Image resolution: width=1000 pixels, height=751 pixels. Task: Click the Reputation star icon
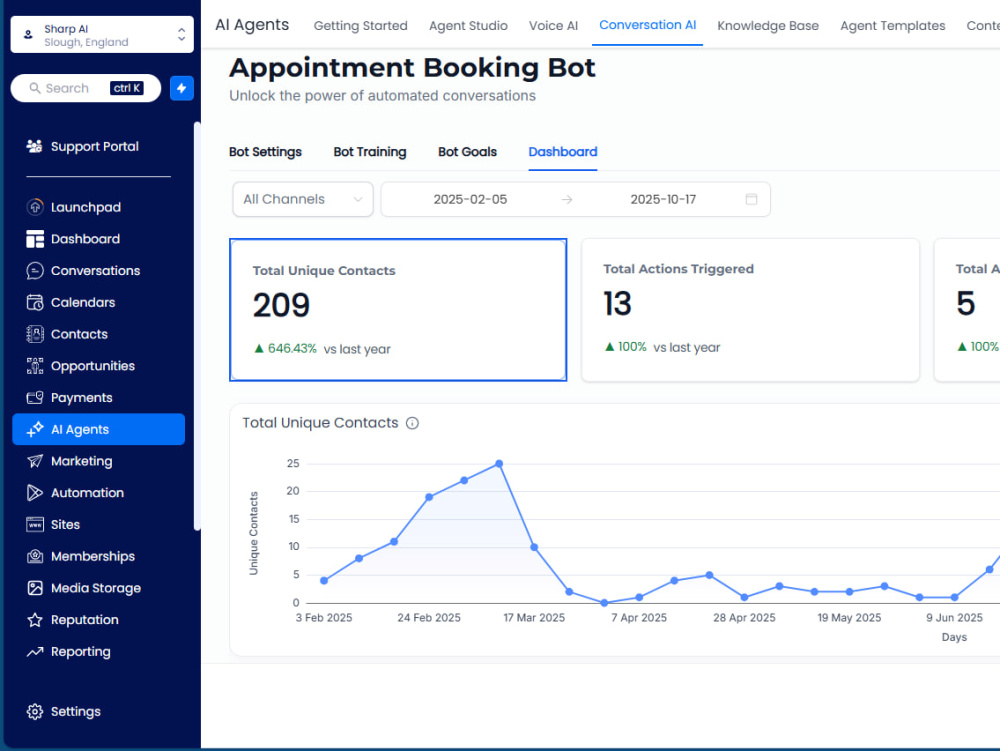click(x=35, y=620)
